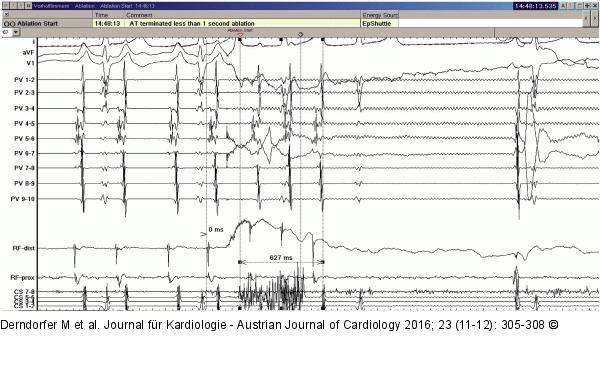Select the CS 7-8 channel label
The height and width of the screenshot is (374, 600).
point(24,292)
